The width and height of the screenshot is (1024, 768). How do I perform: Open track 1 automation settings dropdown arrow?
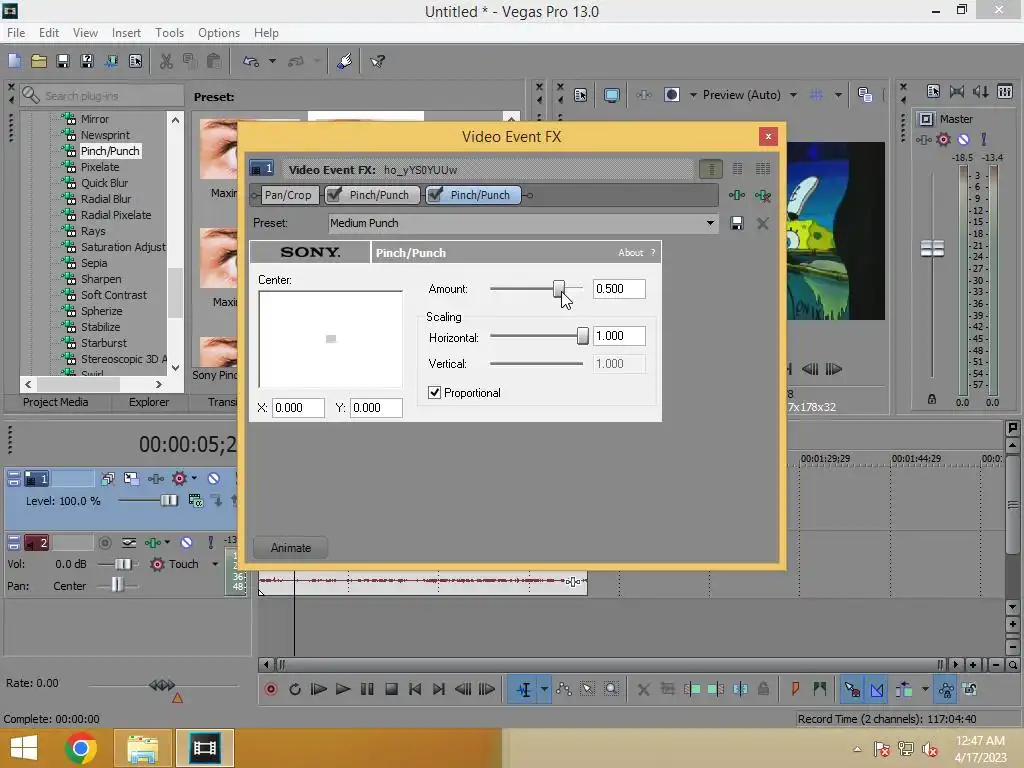(194, 479)
